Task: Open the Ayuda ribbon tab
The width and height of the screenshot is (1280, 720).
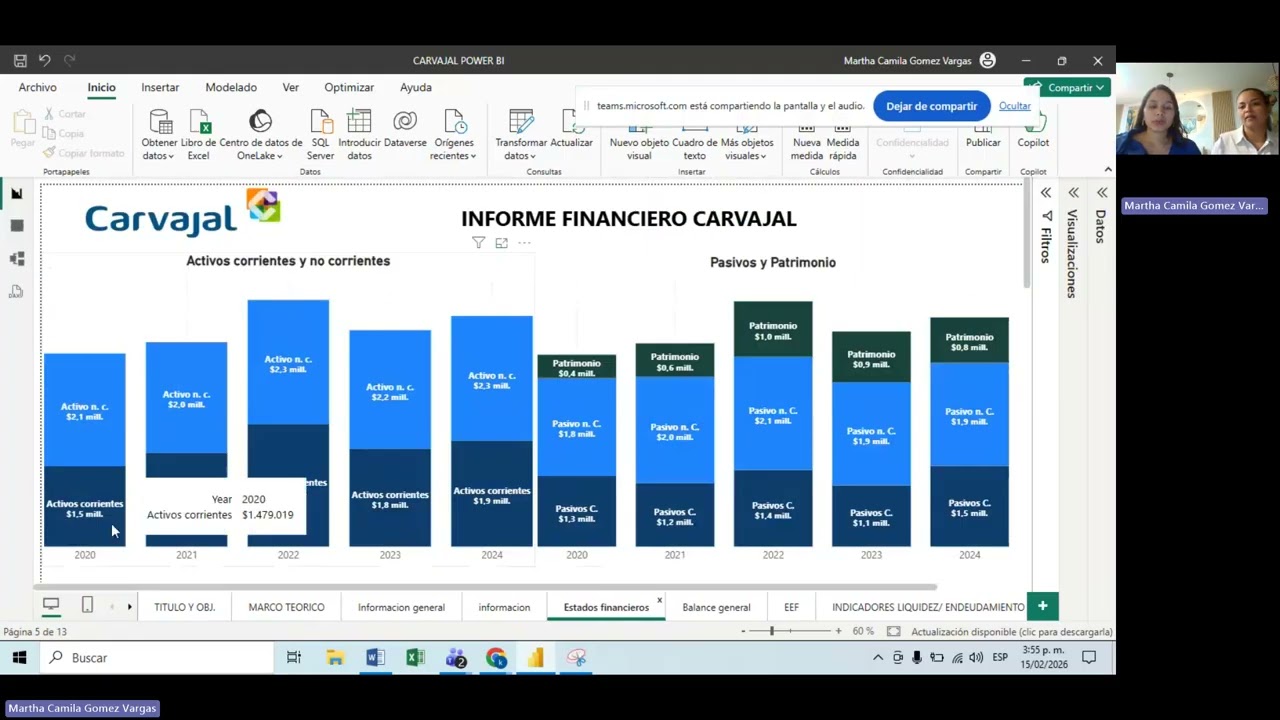Action: tap(416, 88)
